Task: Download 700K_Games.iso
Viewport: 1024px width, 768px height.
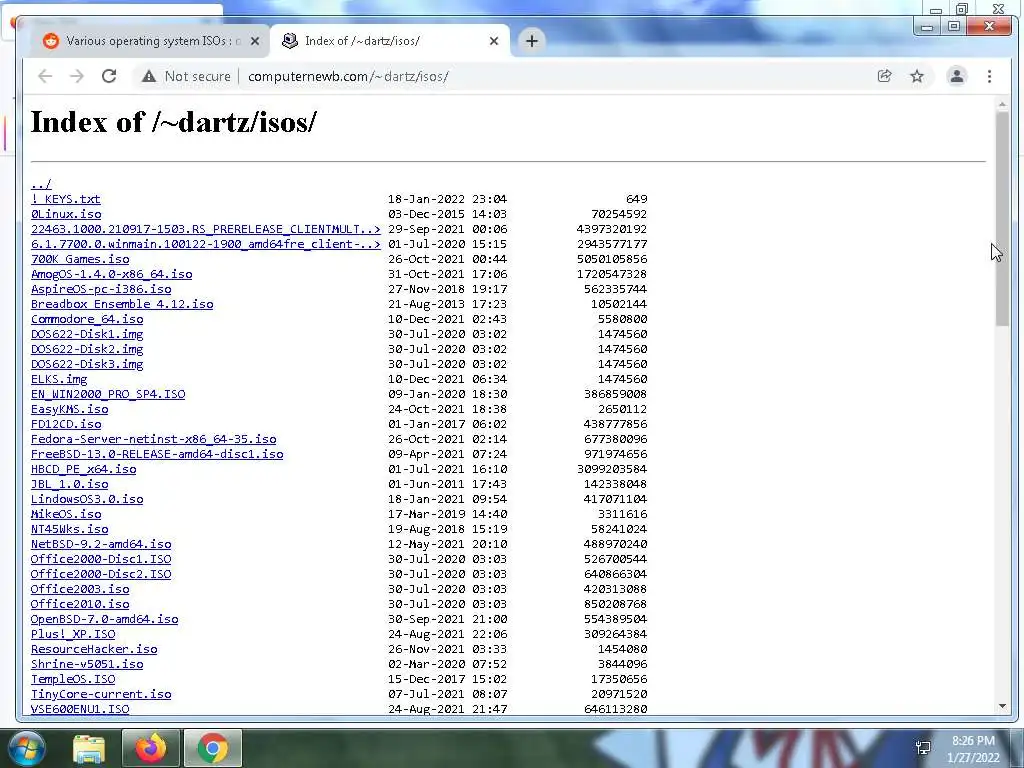Action: (x=80, y=259)
